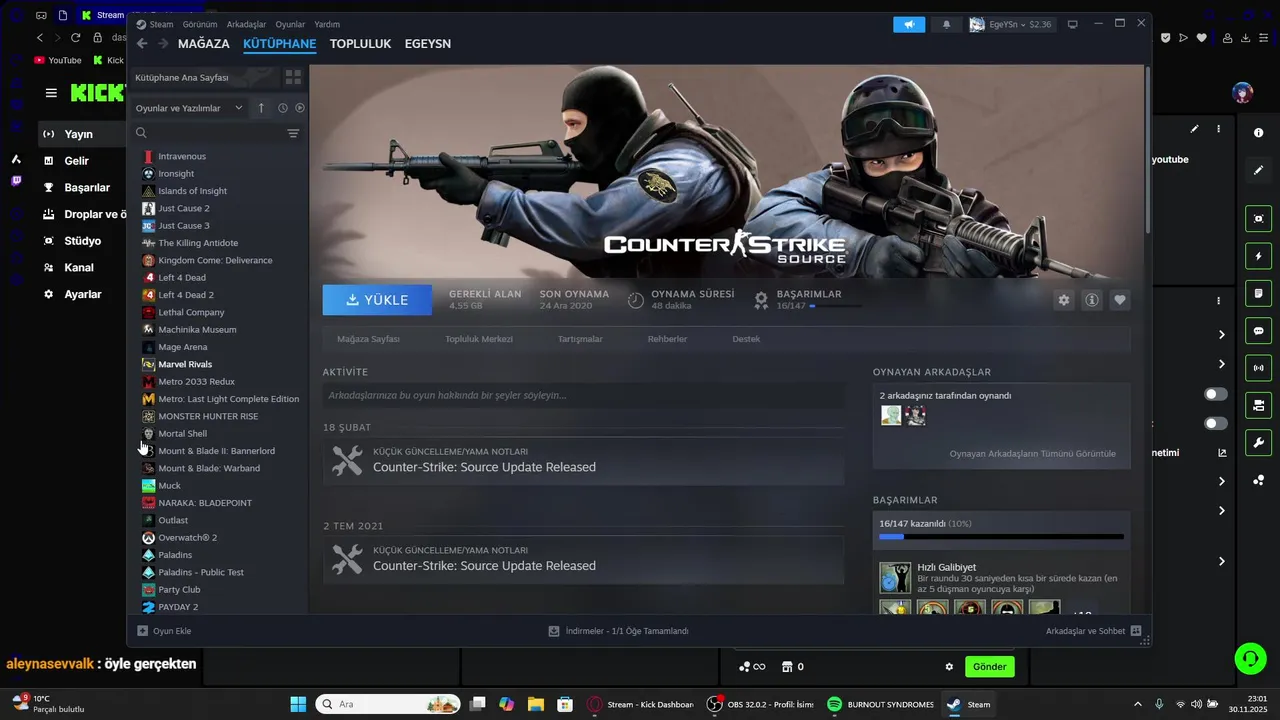Viewport: 1280px width, 720px height.
Task: Add Counter-Strike Source to favorites heart
Action: click(1120, 300)
